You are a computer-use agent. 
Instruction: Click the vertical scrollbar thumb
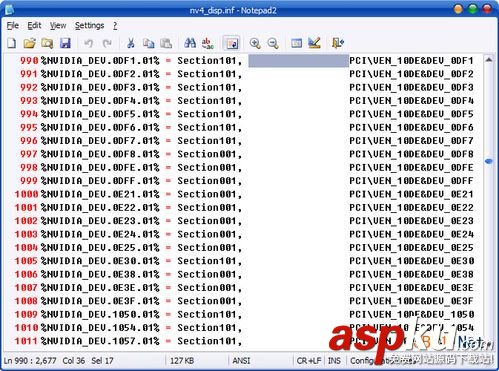click(x=489, y=161)
